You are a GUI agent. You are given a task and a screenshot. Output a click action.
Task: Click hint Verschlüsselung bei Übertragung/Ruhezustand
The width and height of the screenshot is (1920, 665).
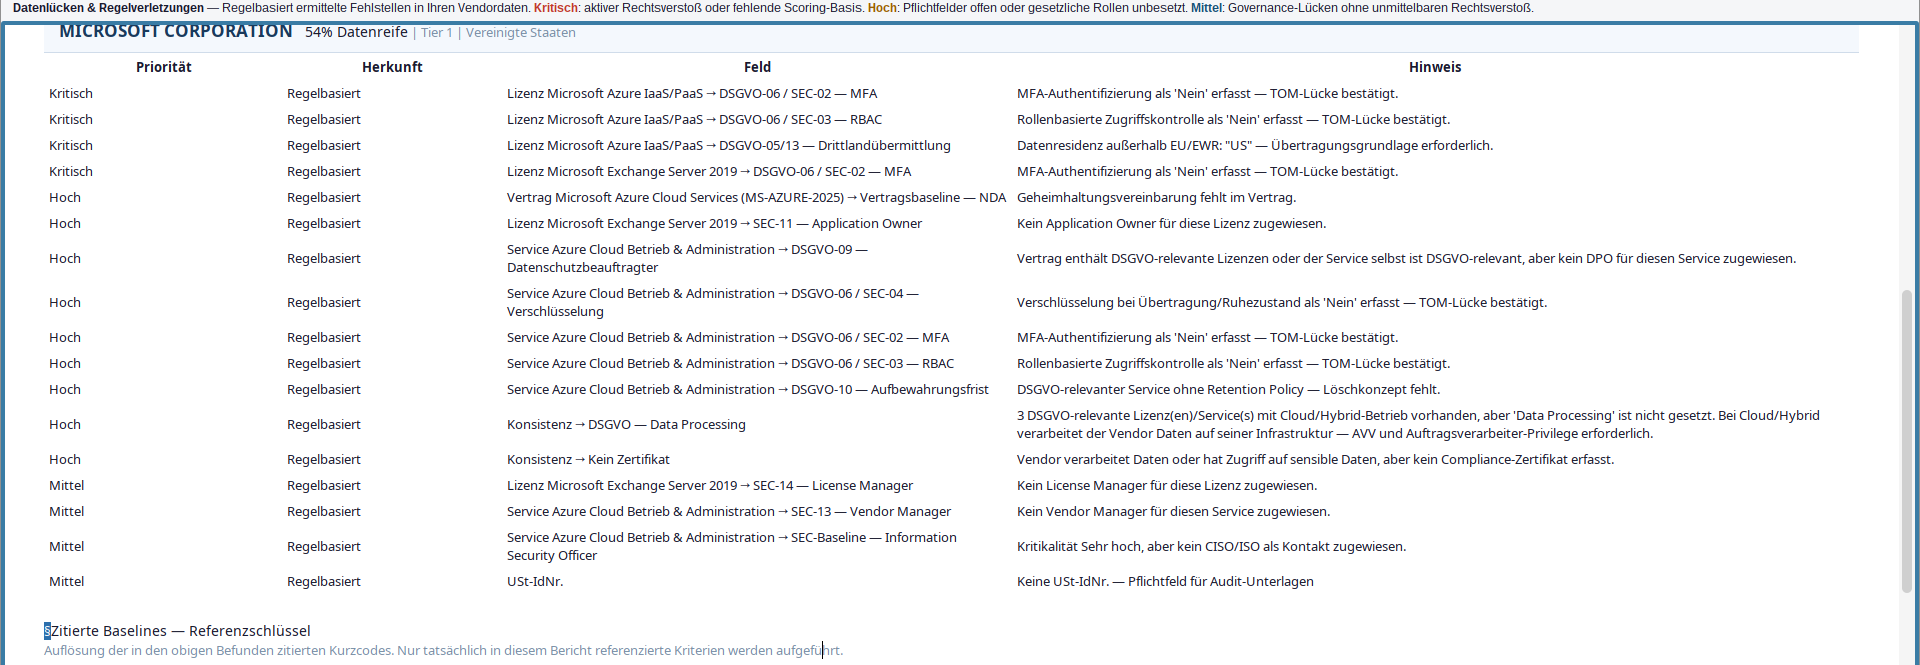coord(1282,302)
